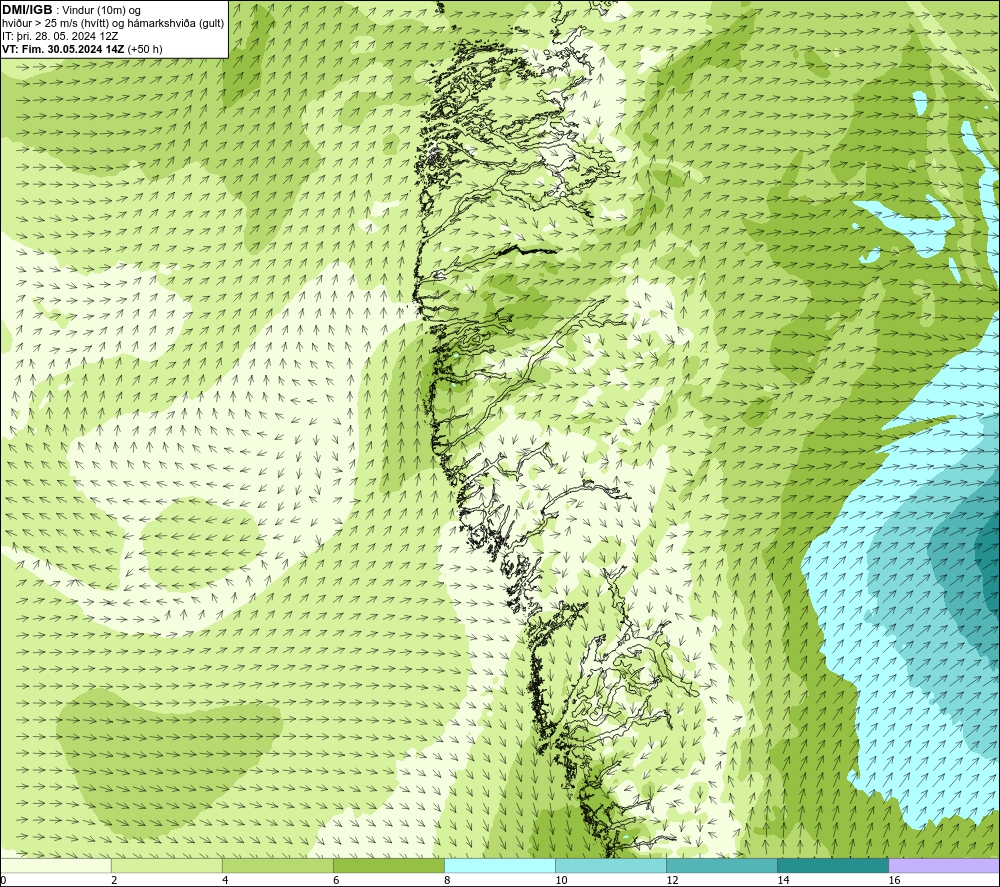The image size is (1000, 887).
Task: Click the 14-16 m/s dark teal swatch
Action: [833, 865]
